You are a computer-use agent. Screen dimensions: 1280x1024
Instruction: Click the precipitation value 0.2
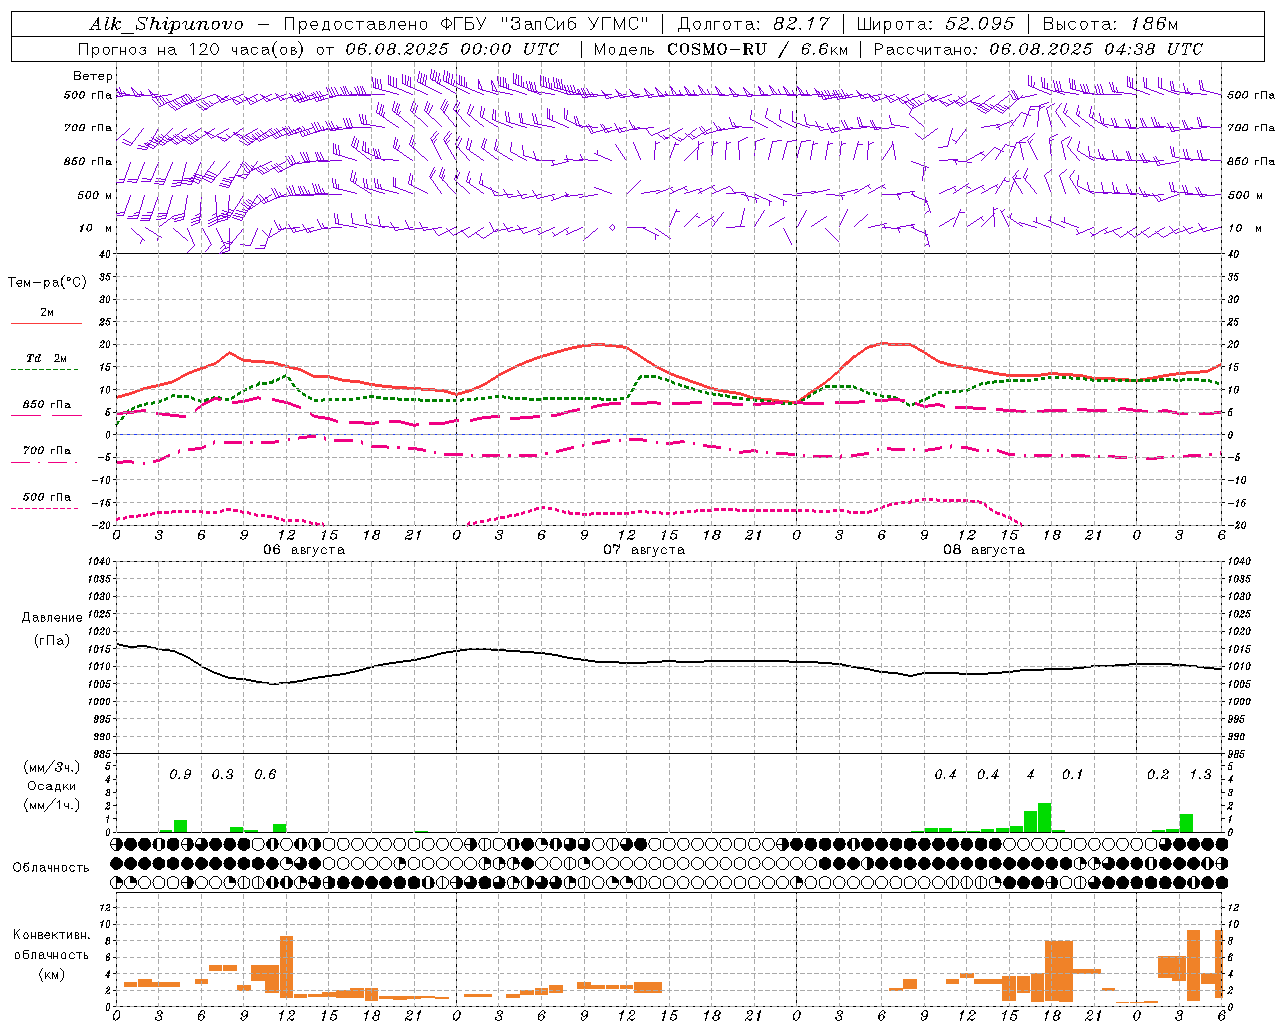point(1158,775)
